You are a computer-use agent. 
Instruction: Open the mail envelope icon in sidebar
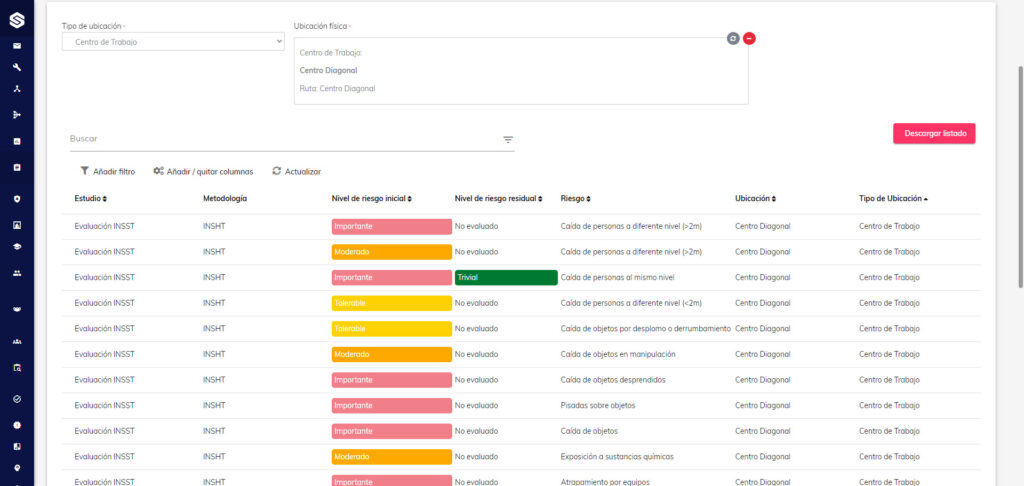click(x=17, y=46)
